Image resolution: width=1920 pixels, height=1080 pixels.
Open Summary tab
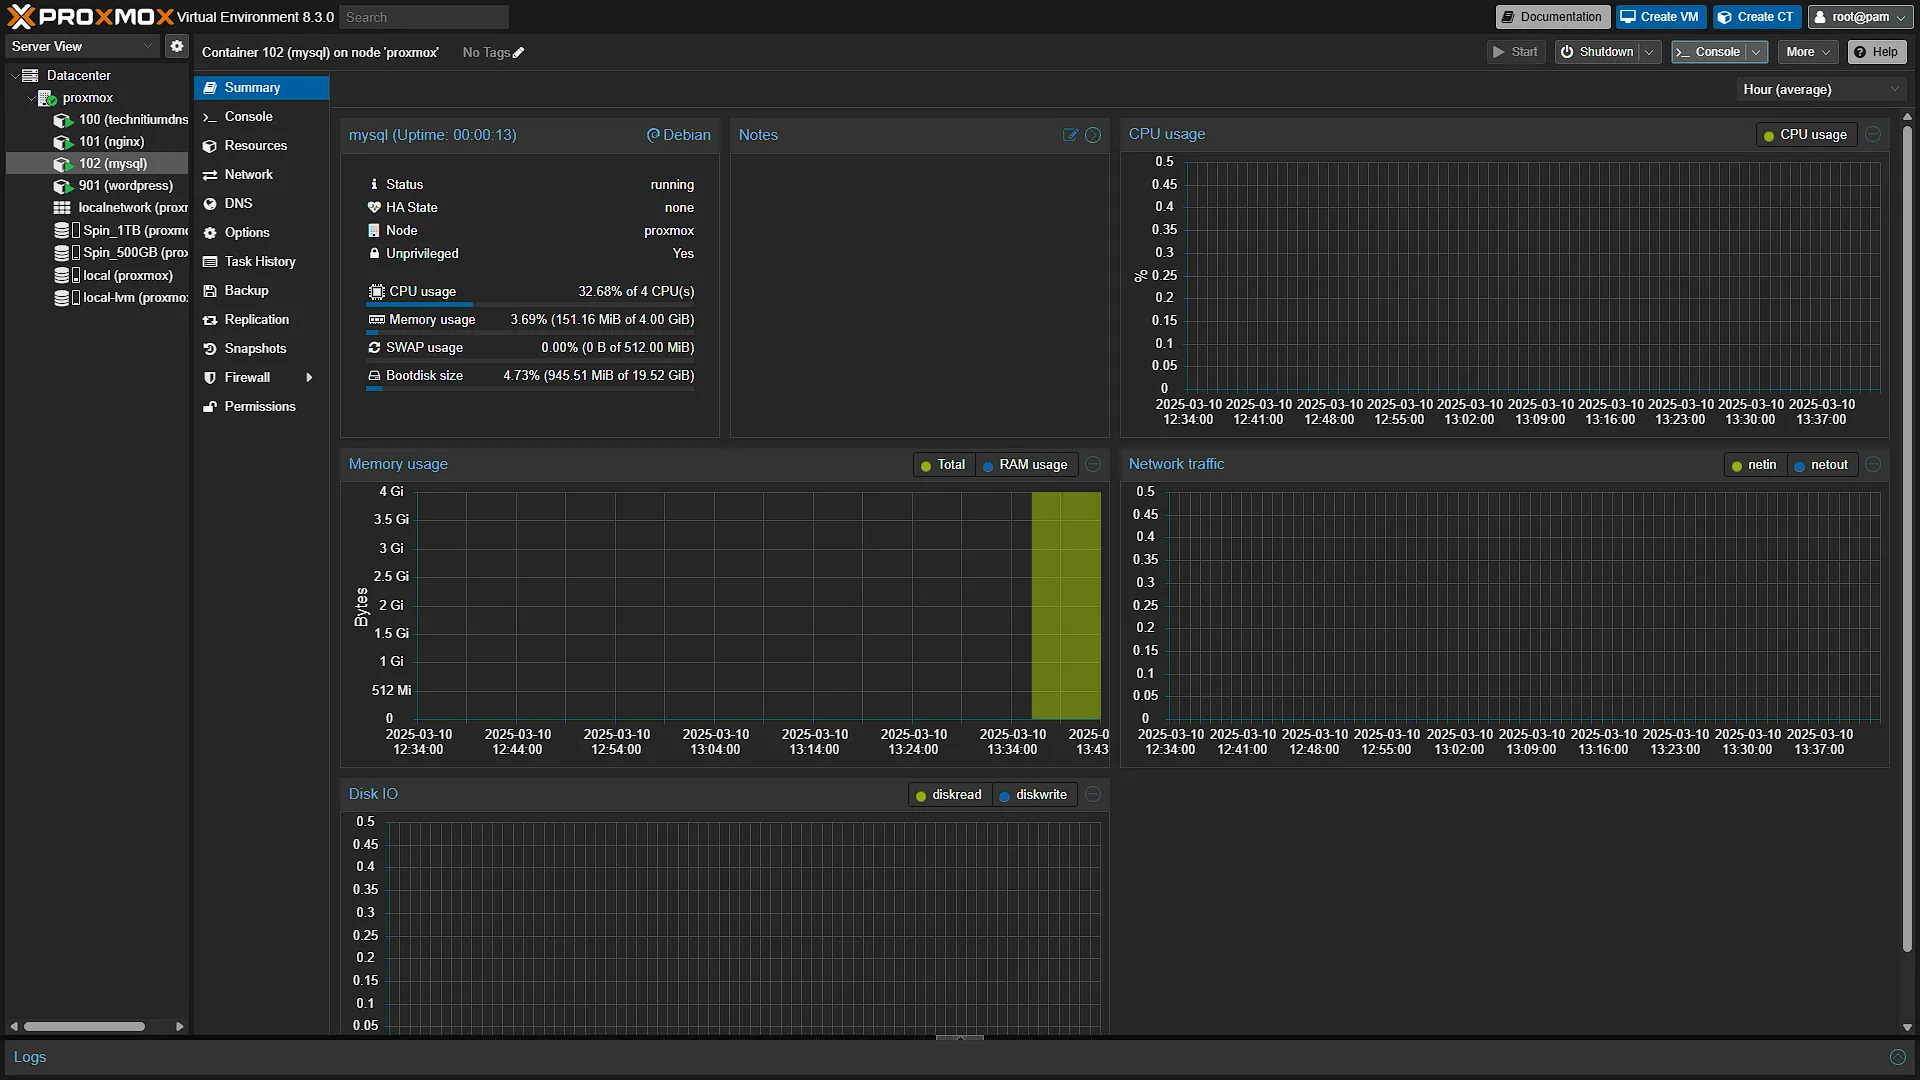point(261,88)
